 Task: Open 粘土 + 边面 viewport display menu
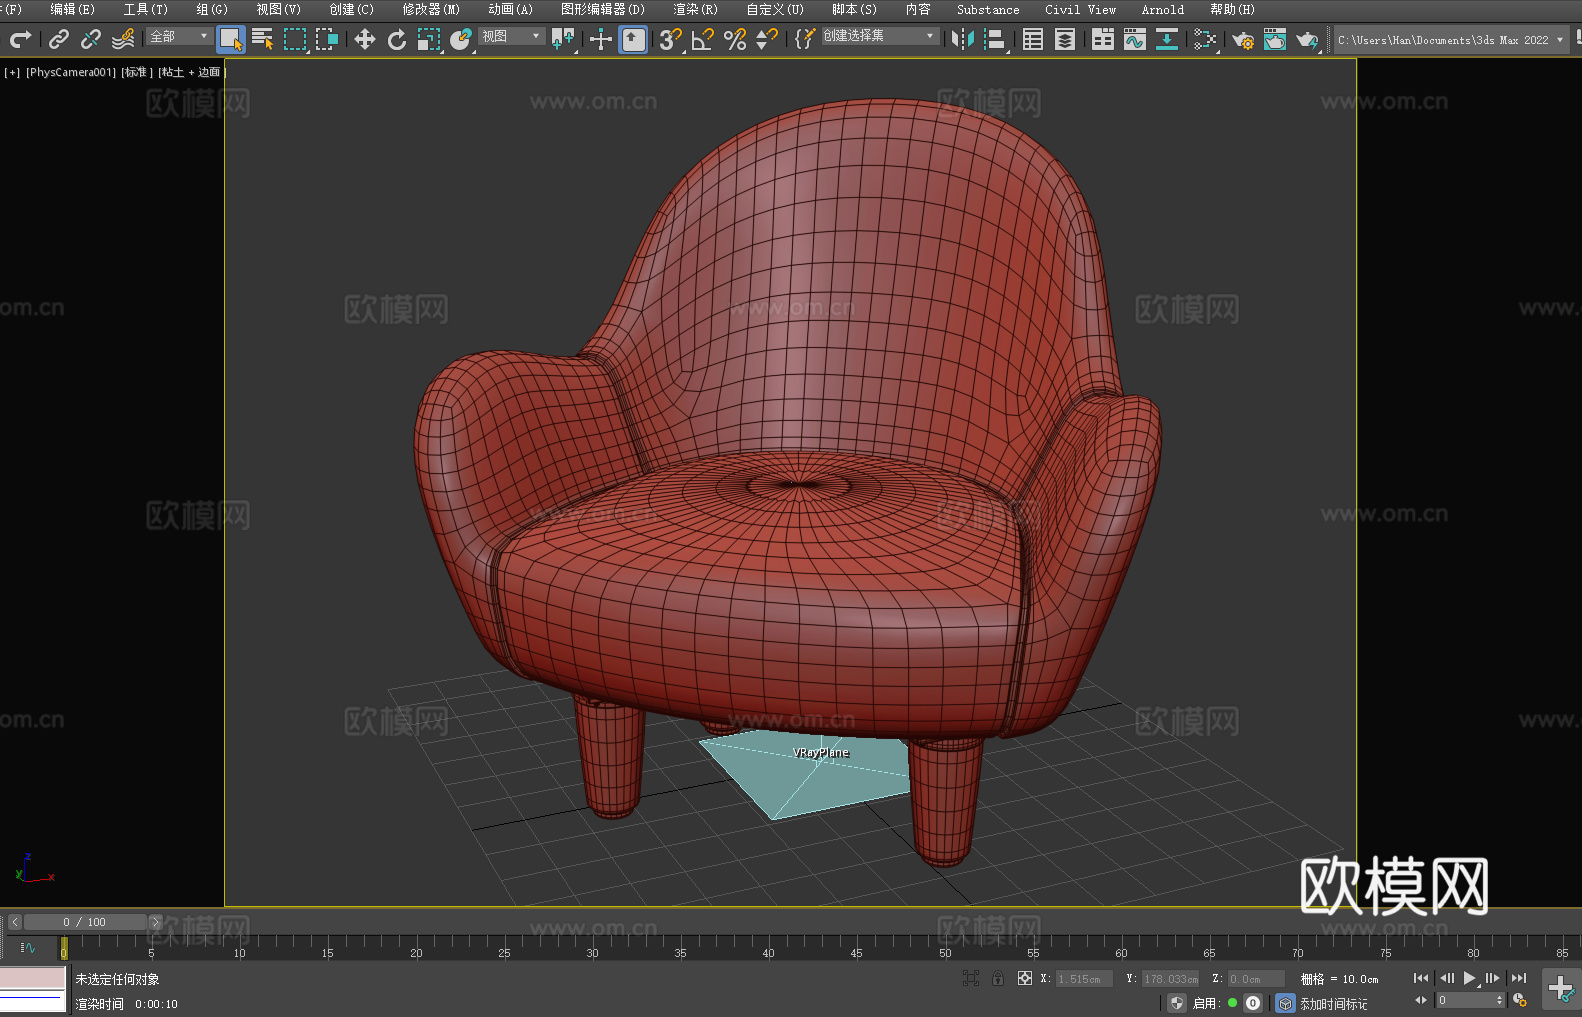tap(191, 72)
